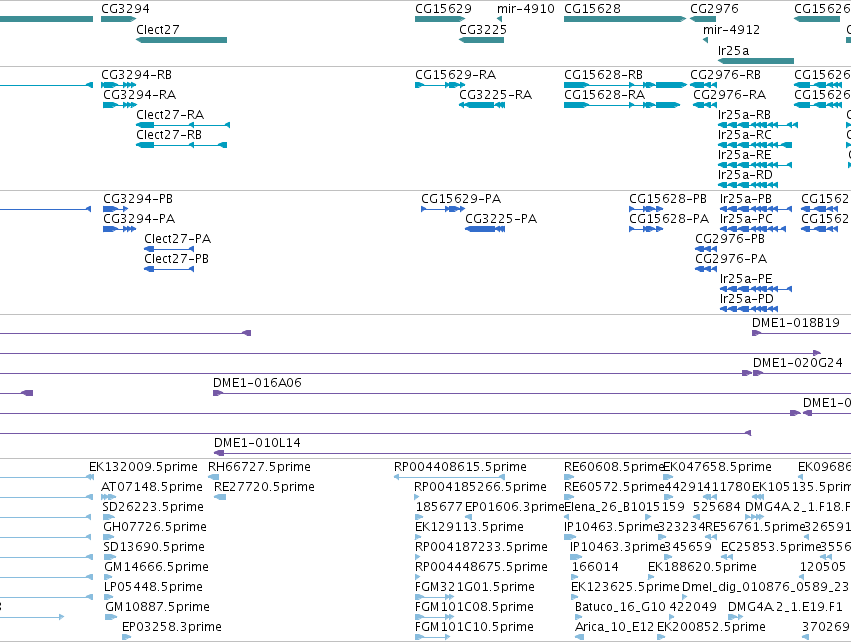The image size is (851, 642).
Task: Select protein Clect27-PA
Action: pyautogui.click(x=169, y=249)
